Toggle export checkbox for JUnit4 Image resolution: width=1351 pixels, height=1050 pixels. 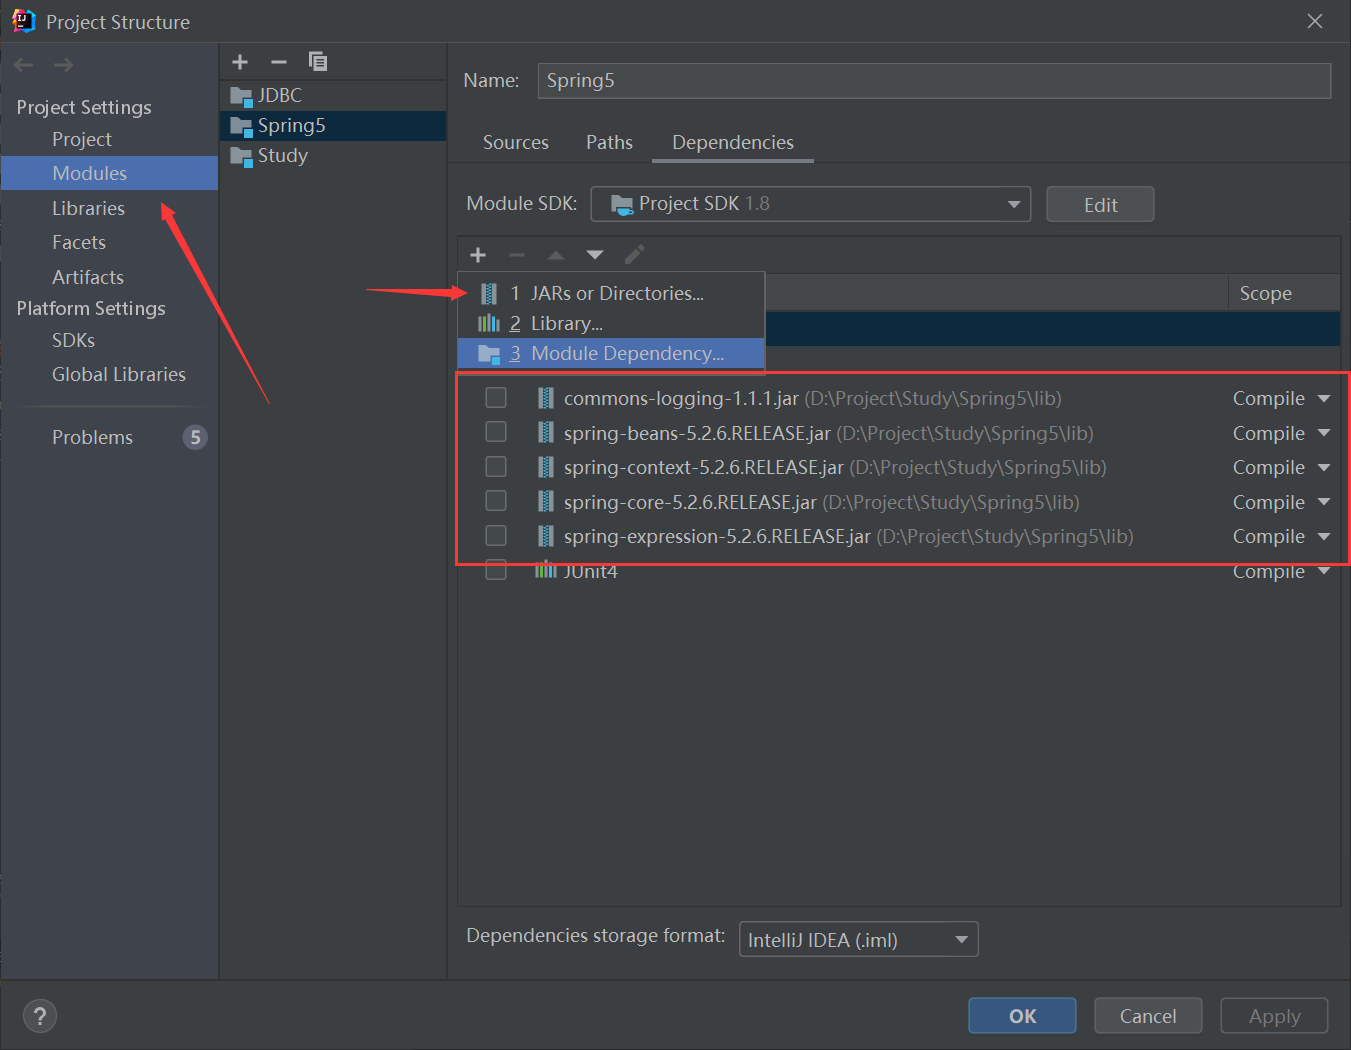[x=496, y=570]
